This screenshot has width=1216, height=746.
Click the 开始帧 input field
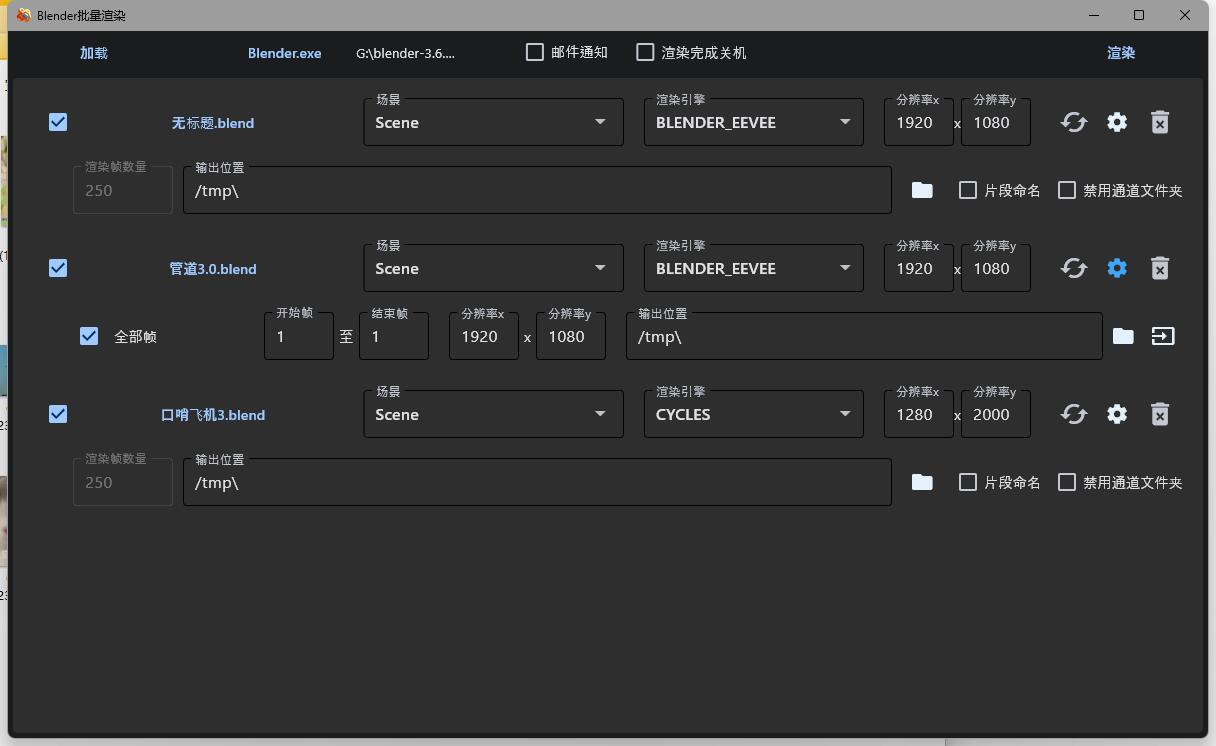(299, 336)
